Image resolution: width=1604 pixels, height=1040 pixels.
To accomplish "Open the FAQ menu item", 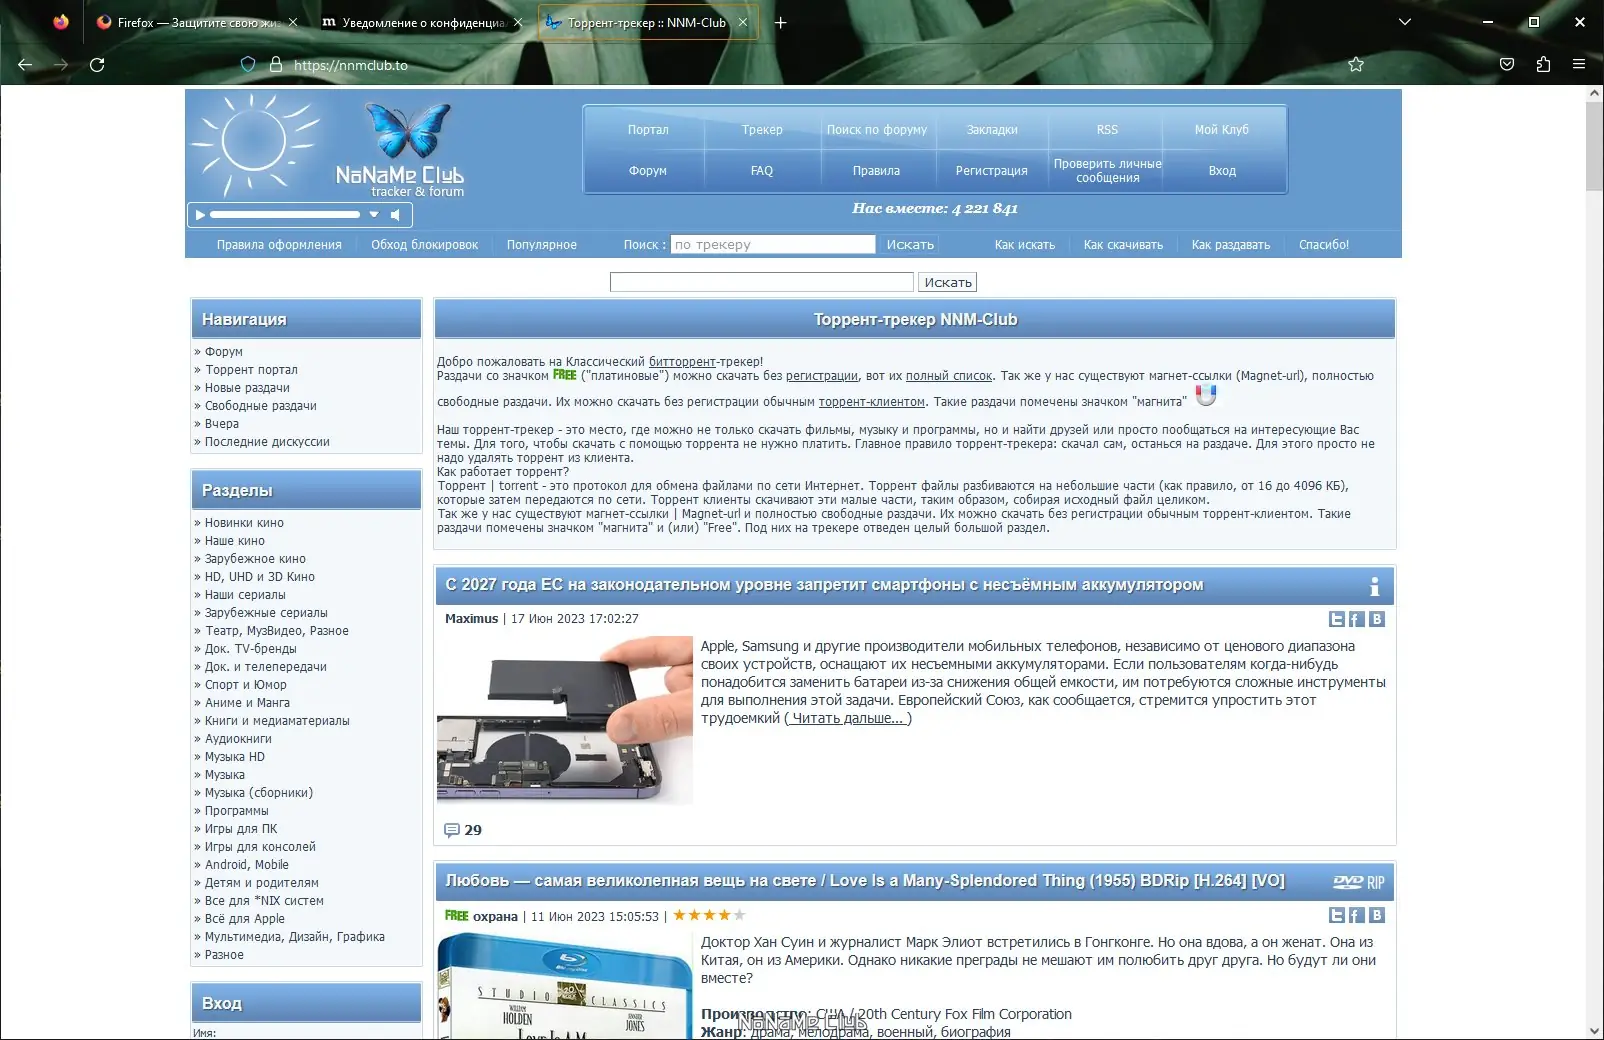I will (762, 171).
